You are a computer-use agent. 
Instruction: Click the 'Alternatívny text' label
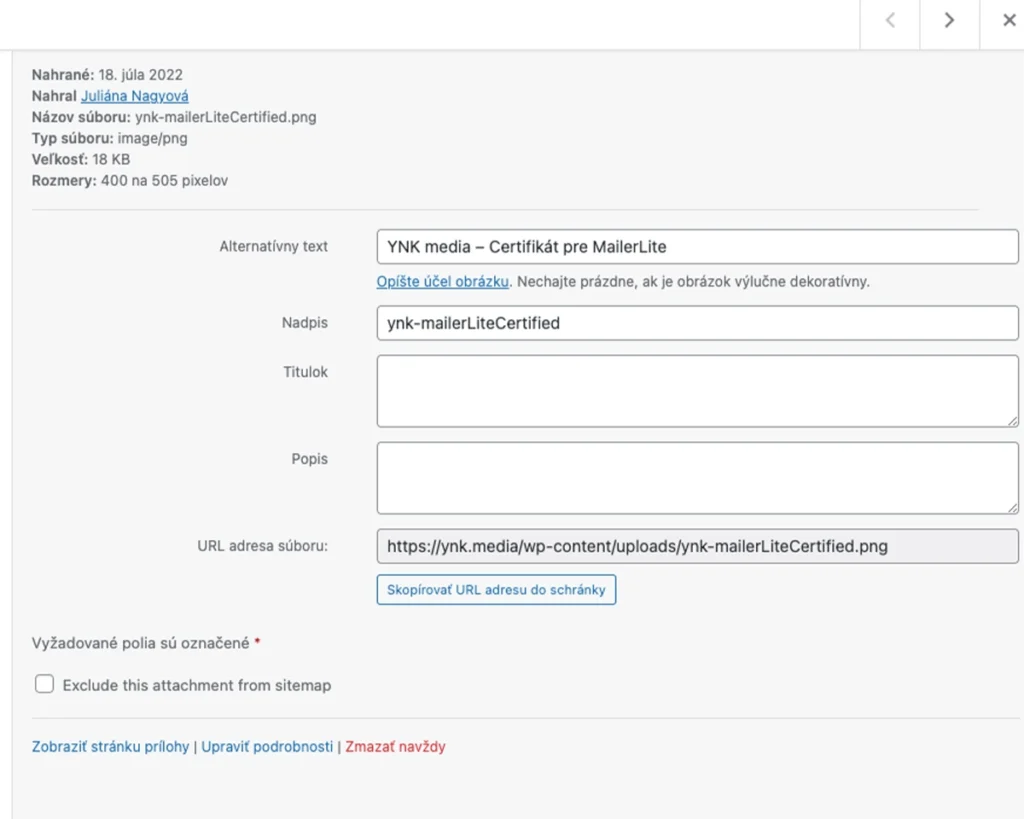tap(273, 246)
